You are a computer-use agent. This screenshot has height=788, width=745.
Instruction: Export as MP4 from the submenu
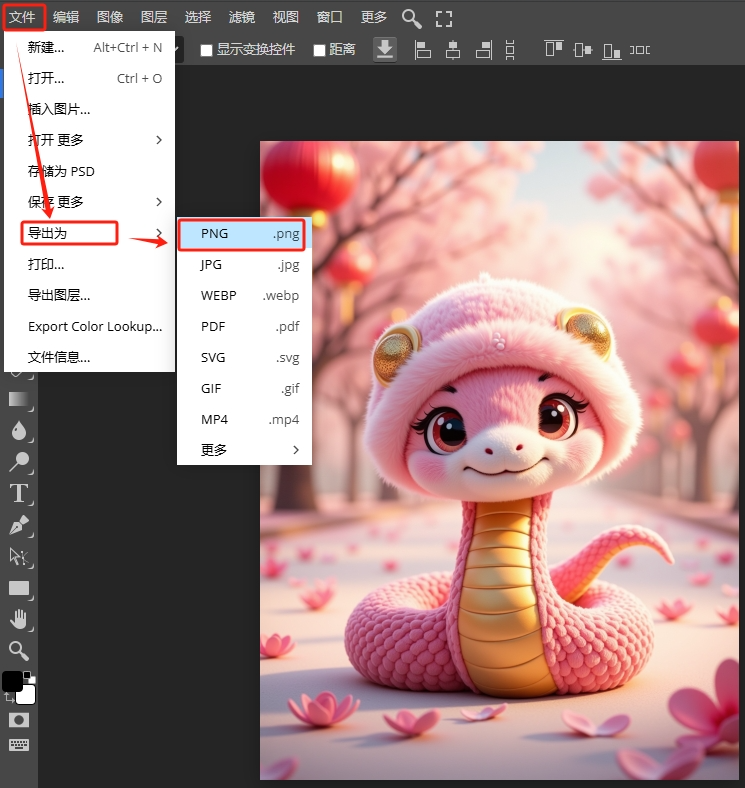(x=244, y=419)
